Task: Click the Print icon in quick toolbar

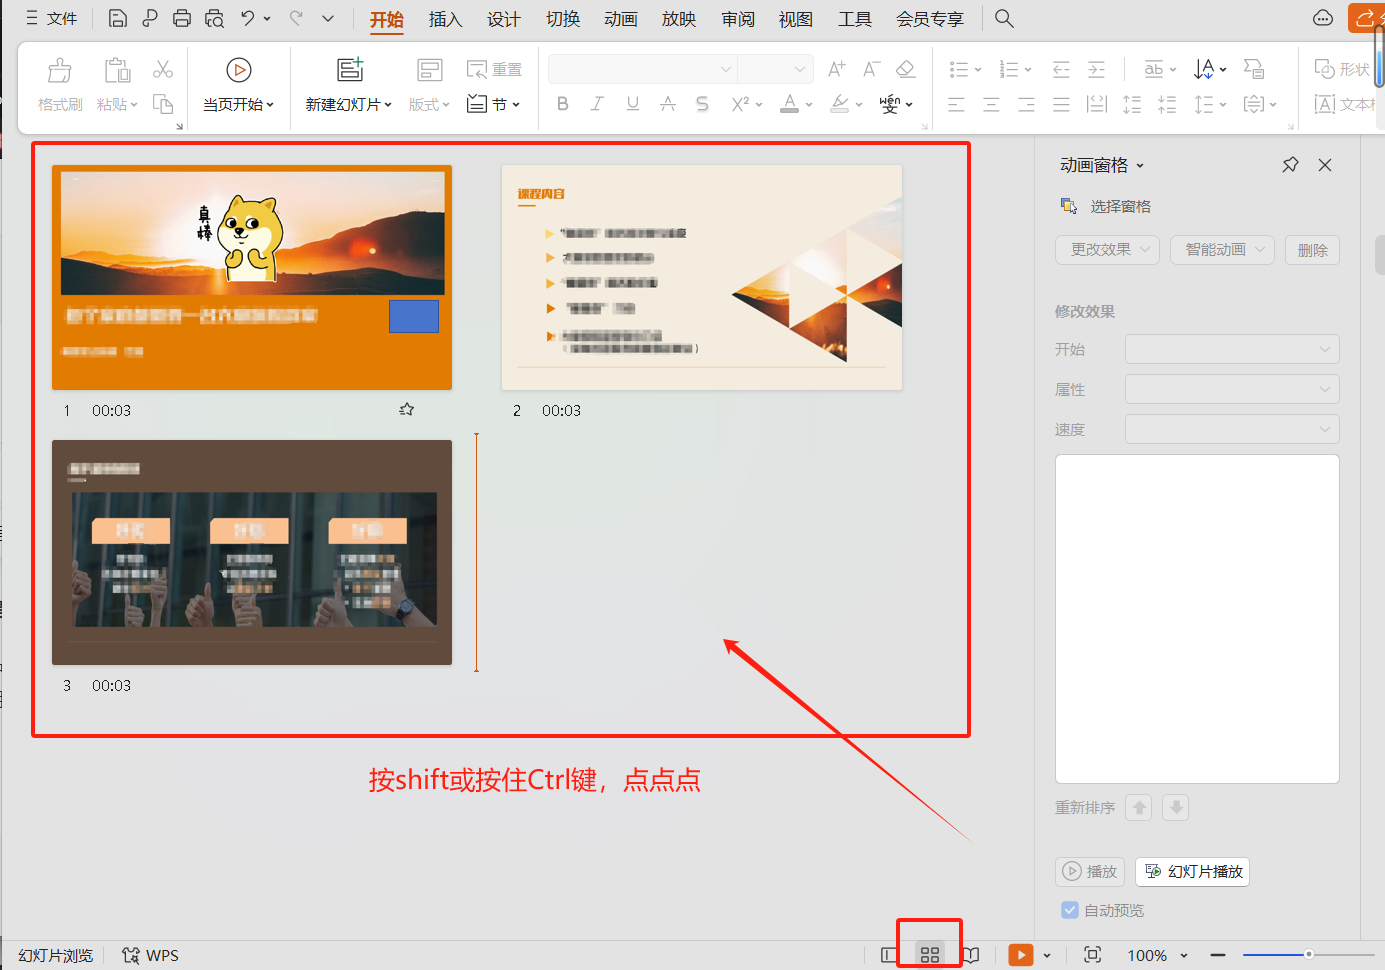Action: pyautogui.click(x=182, y=18)
